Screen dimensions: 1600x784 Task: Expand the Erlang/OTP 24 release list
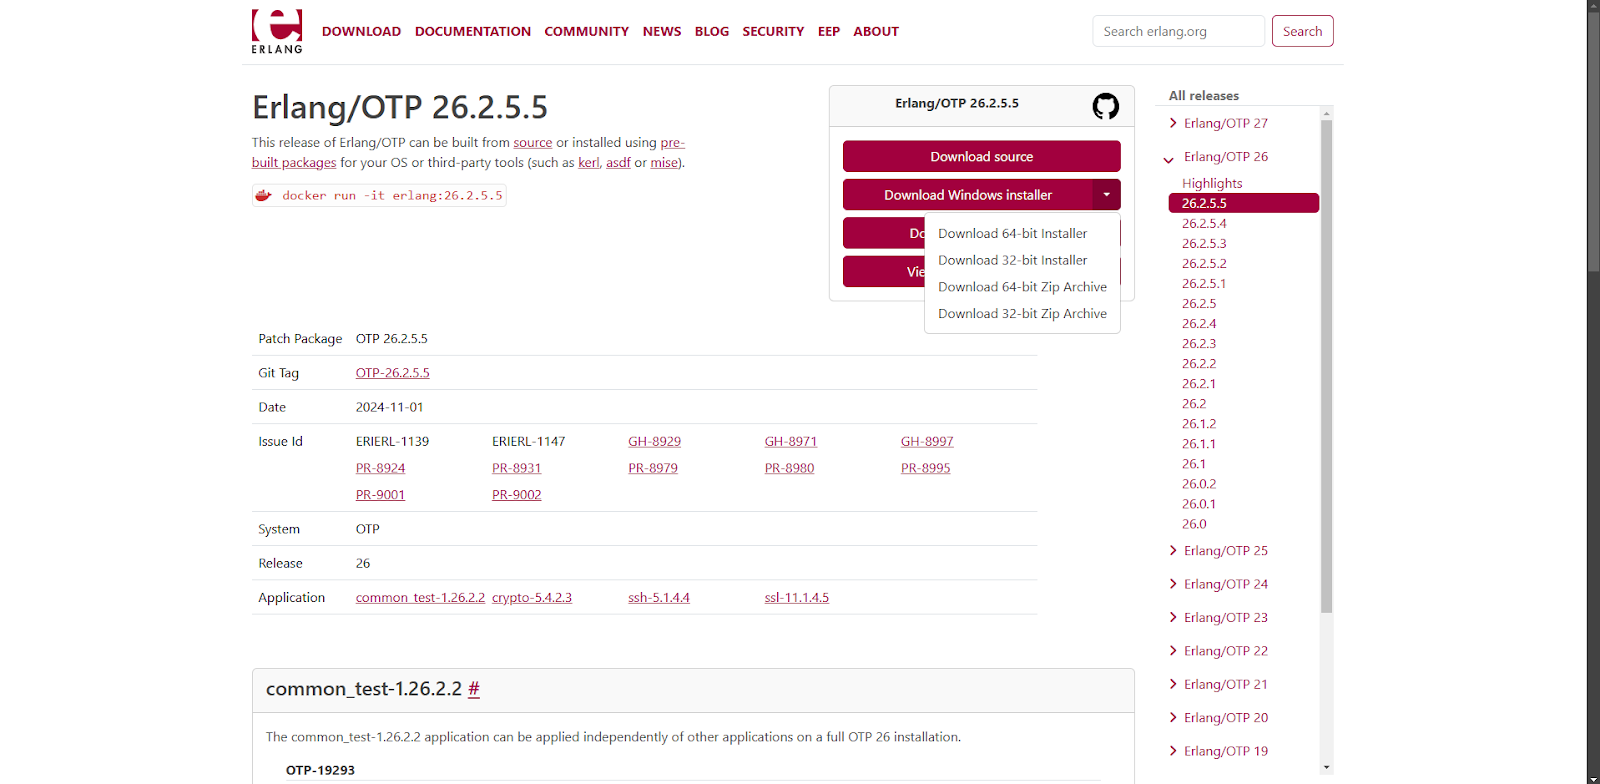point(1225,584)
